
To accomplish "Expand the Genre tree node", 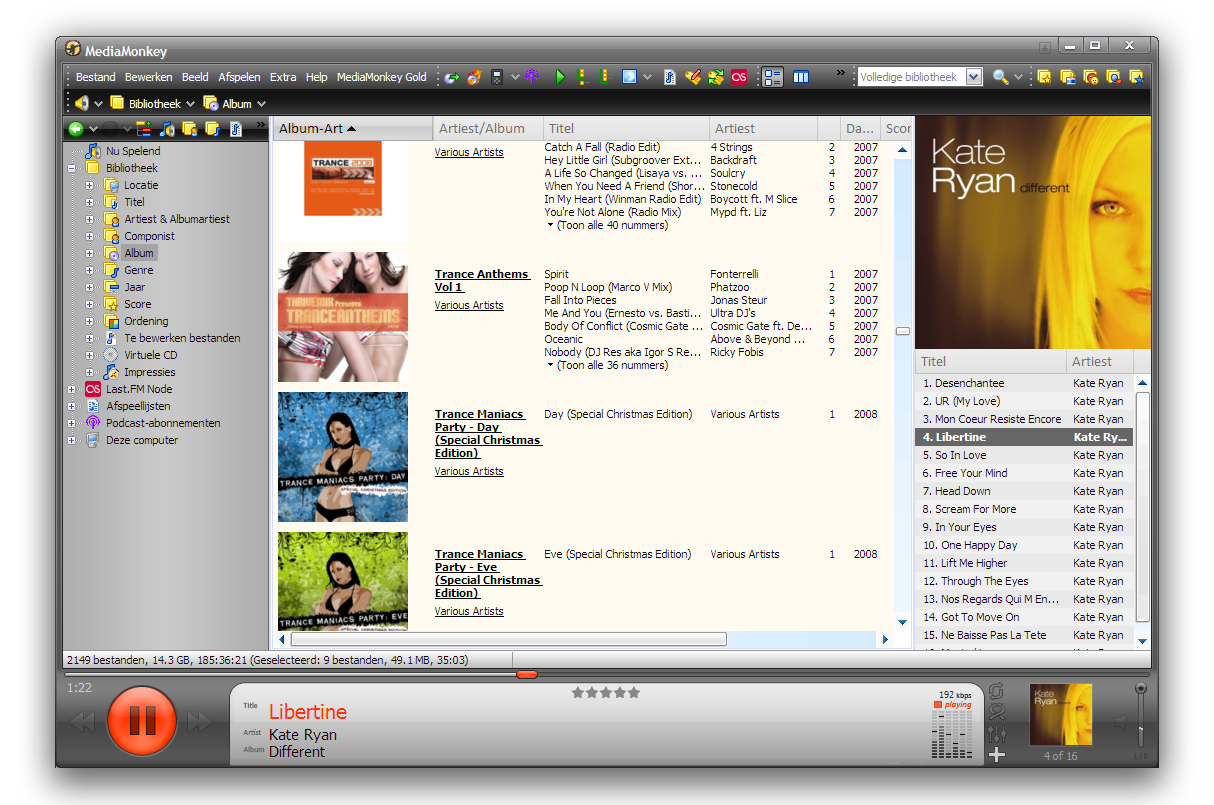I will coord(90,270).
